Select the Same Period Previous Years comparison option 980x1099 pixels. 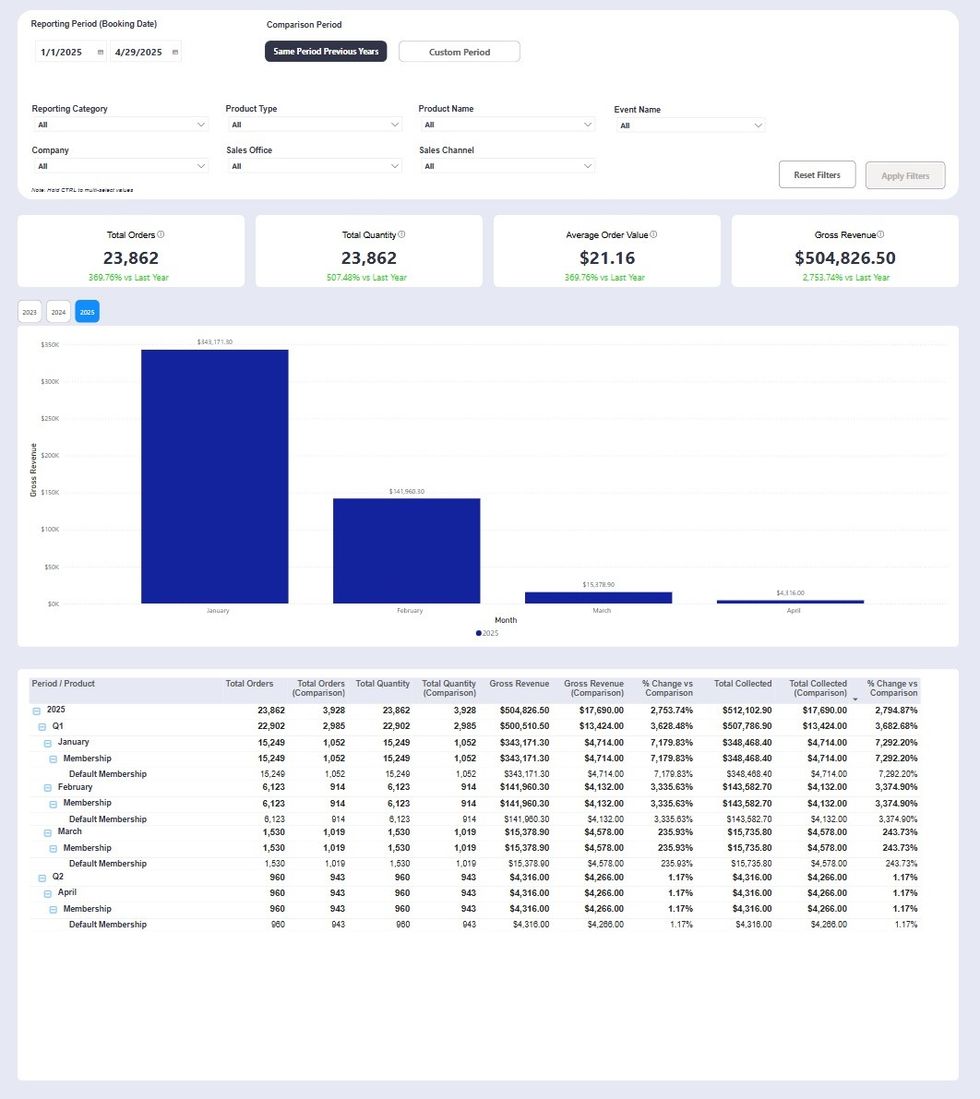(325, 51)
